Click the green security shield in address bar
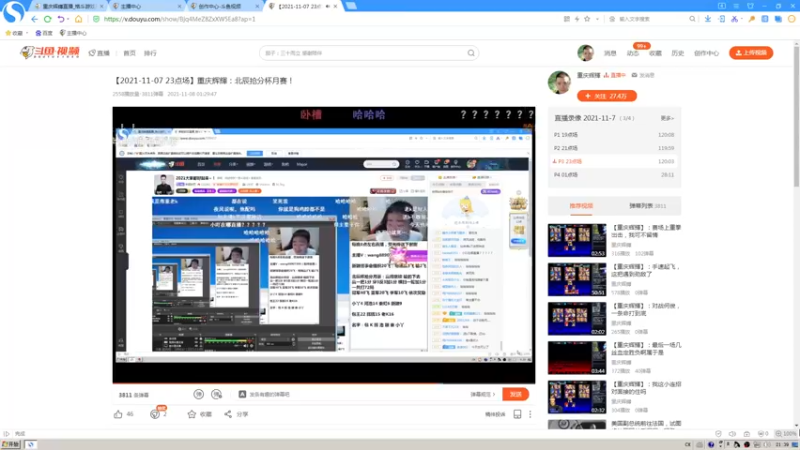Viewport: 800px width, 450px height. pos(96,19)
